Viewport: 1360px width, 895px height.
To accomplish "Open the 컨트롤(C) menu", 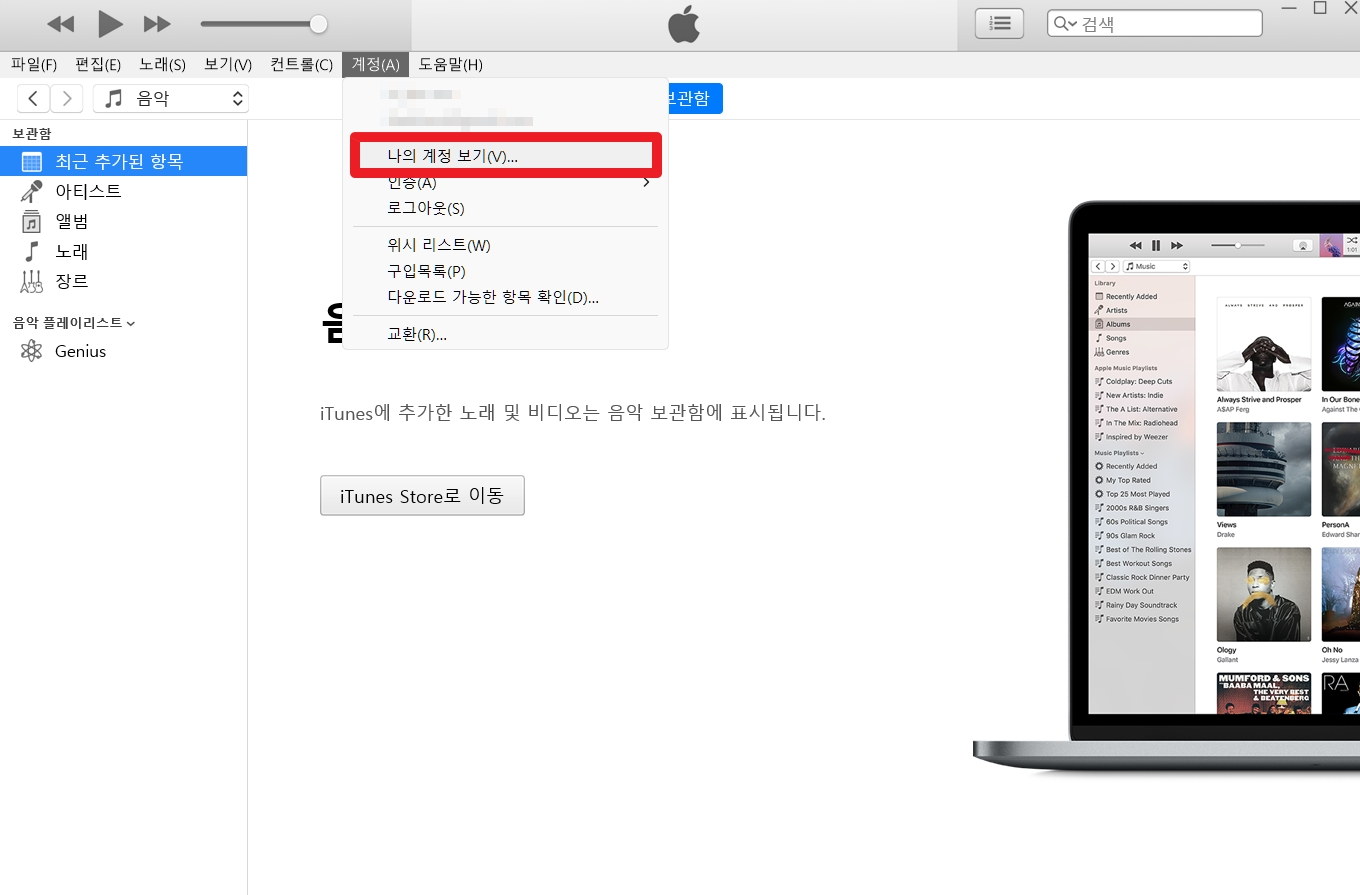I will click(x=301, y=65).
